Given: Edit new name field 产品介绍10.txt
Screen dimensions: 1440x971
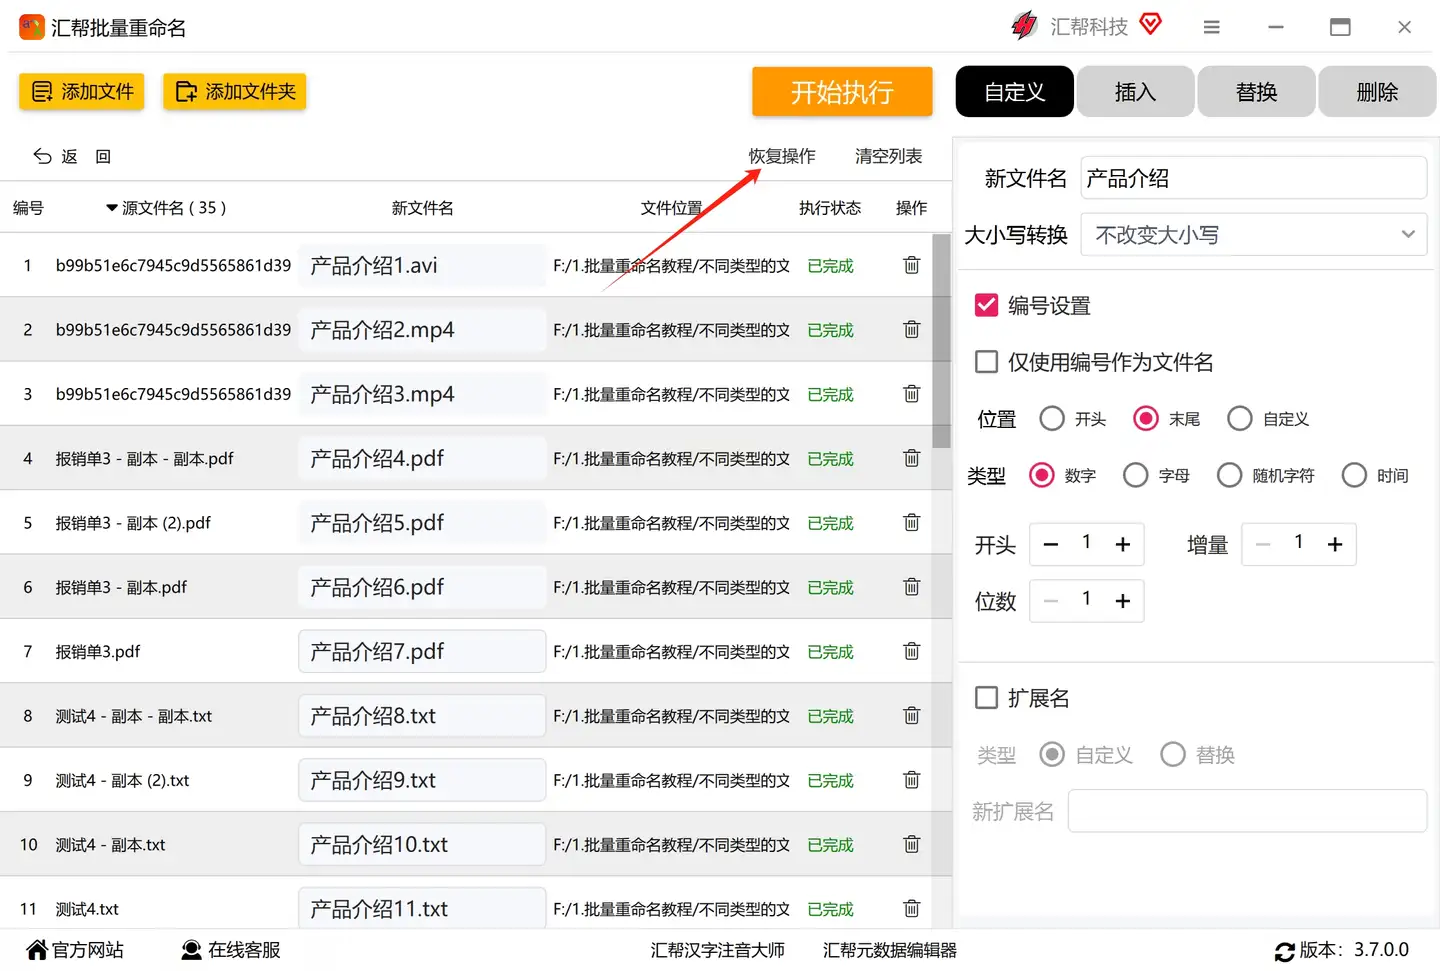Looking at the screenshot, I should 422,844.
